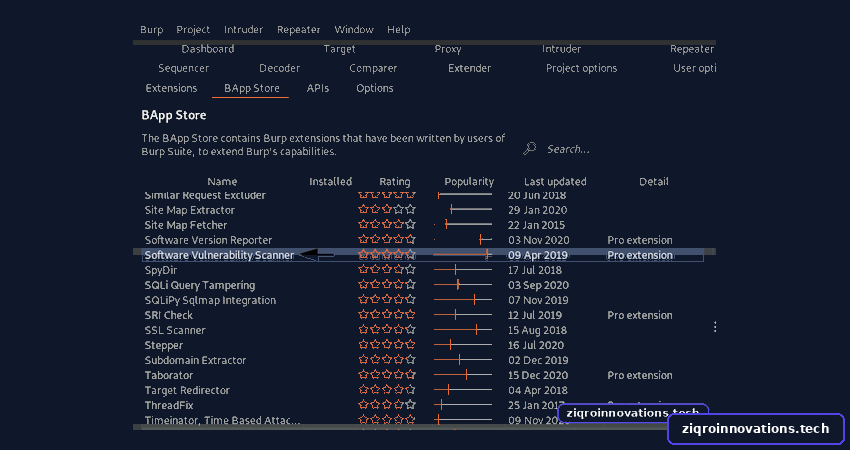
Task: Click the magnifier search icon
Action: pyautogui.click(x=530, y=148)
